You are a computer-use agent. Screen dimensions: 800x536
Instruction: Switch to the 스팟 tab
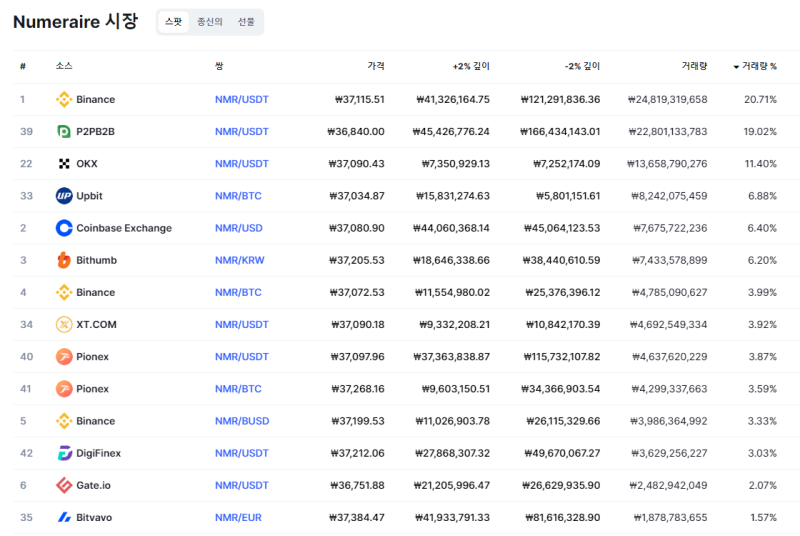173,22
